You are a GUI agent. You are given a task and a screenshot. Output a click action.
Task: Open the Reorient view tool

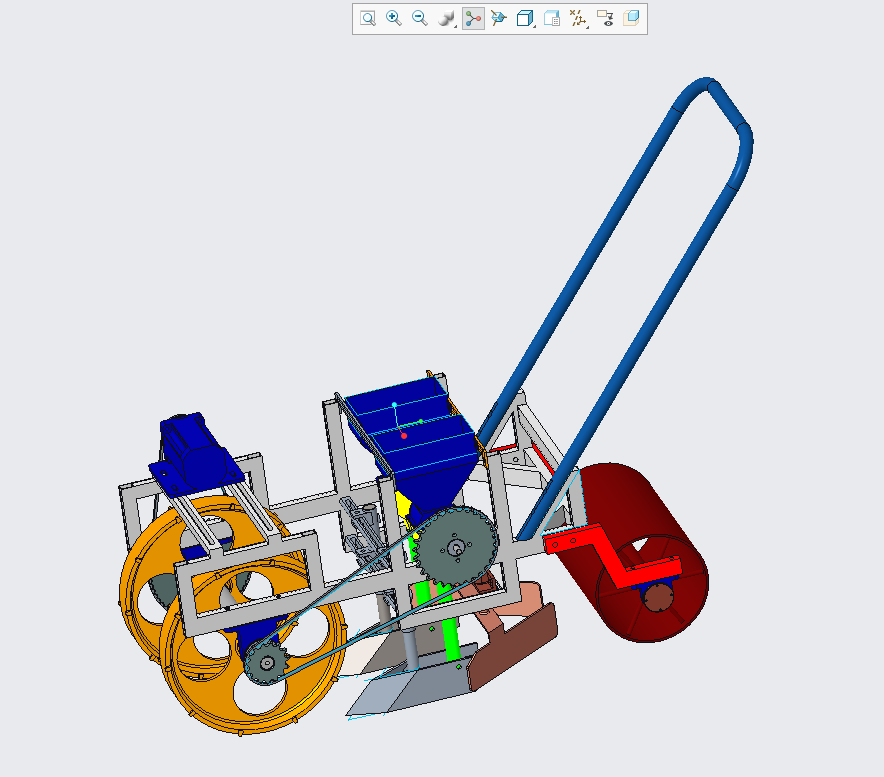(x=499, y=18)
